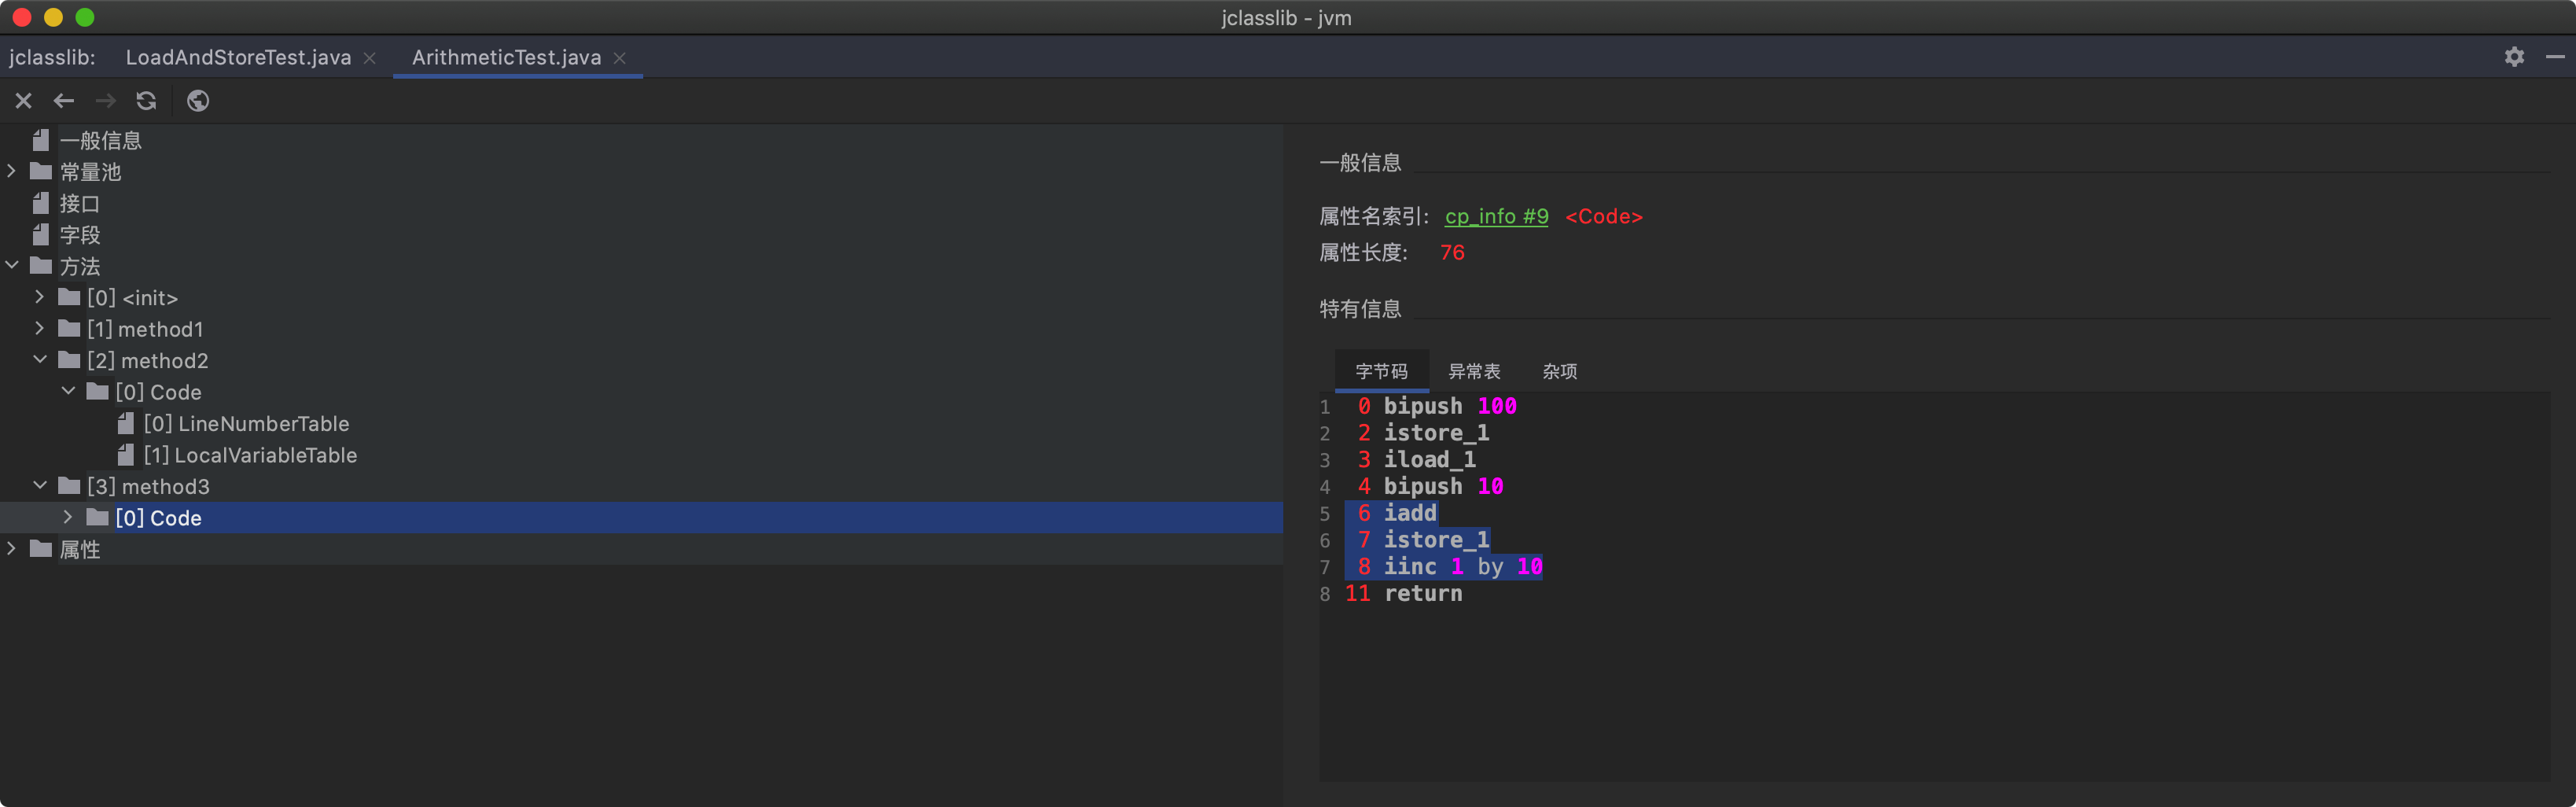The height and width of the screenshot is (807, 2576).
Task: Collapse the 方法 folder node
Action: [12, 266]
